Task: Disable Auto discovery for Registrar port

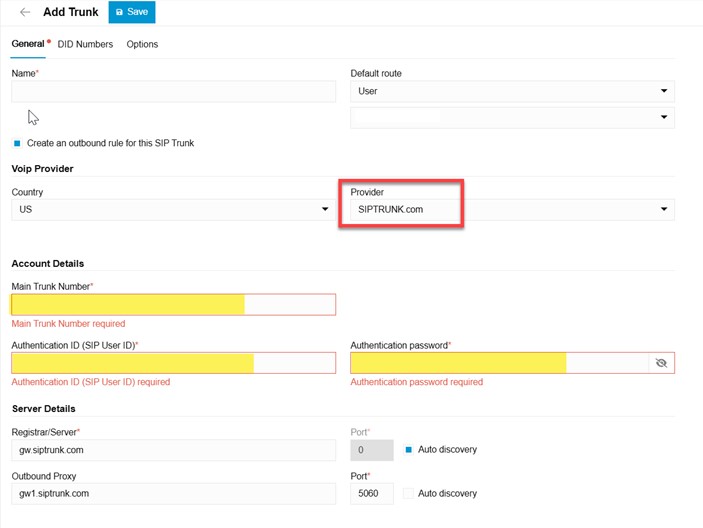Action: (x=408, y=450)
